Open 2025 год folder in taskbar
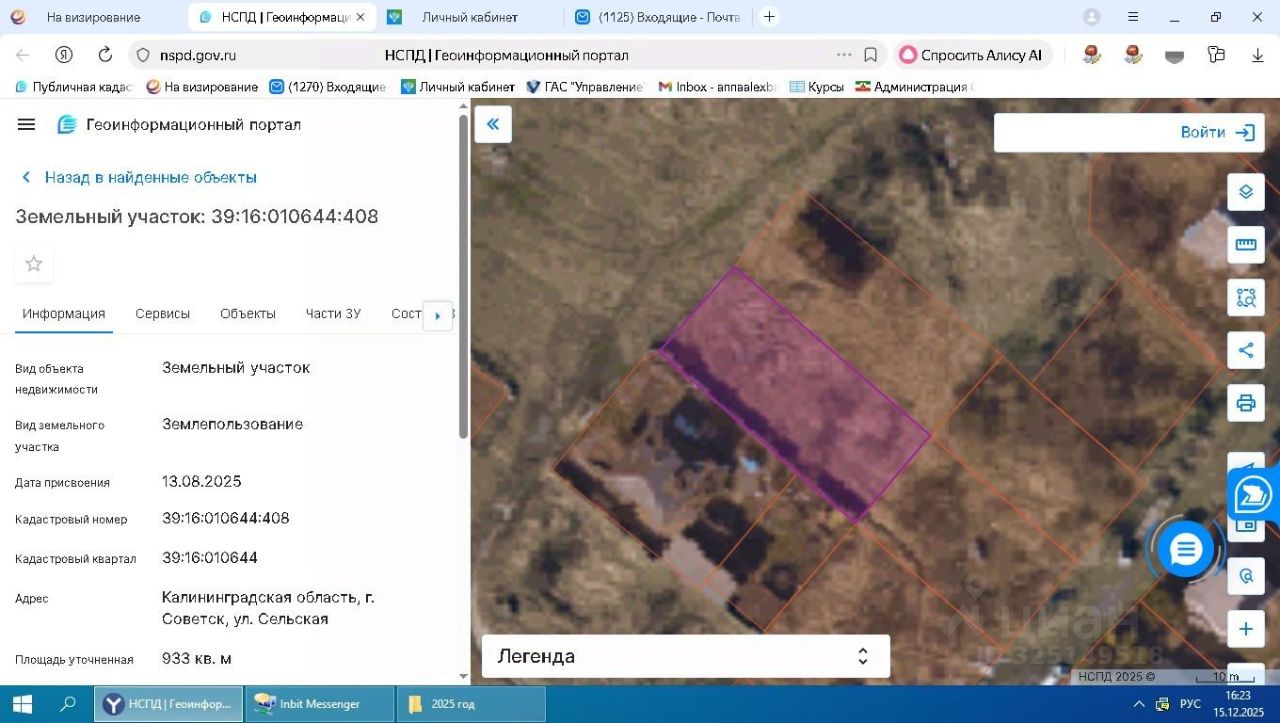The height and width of the screenshot is (723, 1280). (x=471, y=704)
